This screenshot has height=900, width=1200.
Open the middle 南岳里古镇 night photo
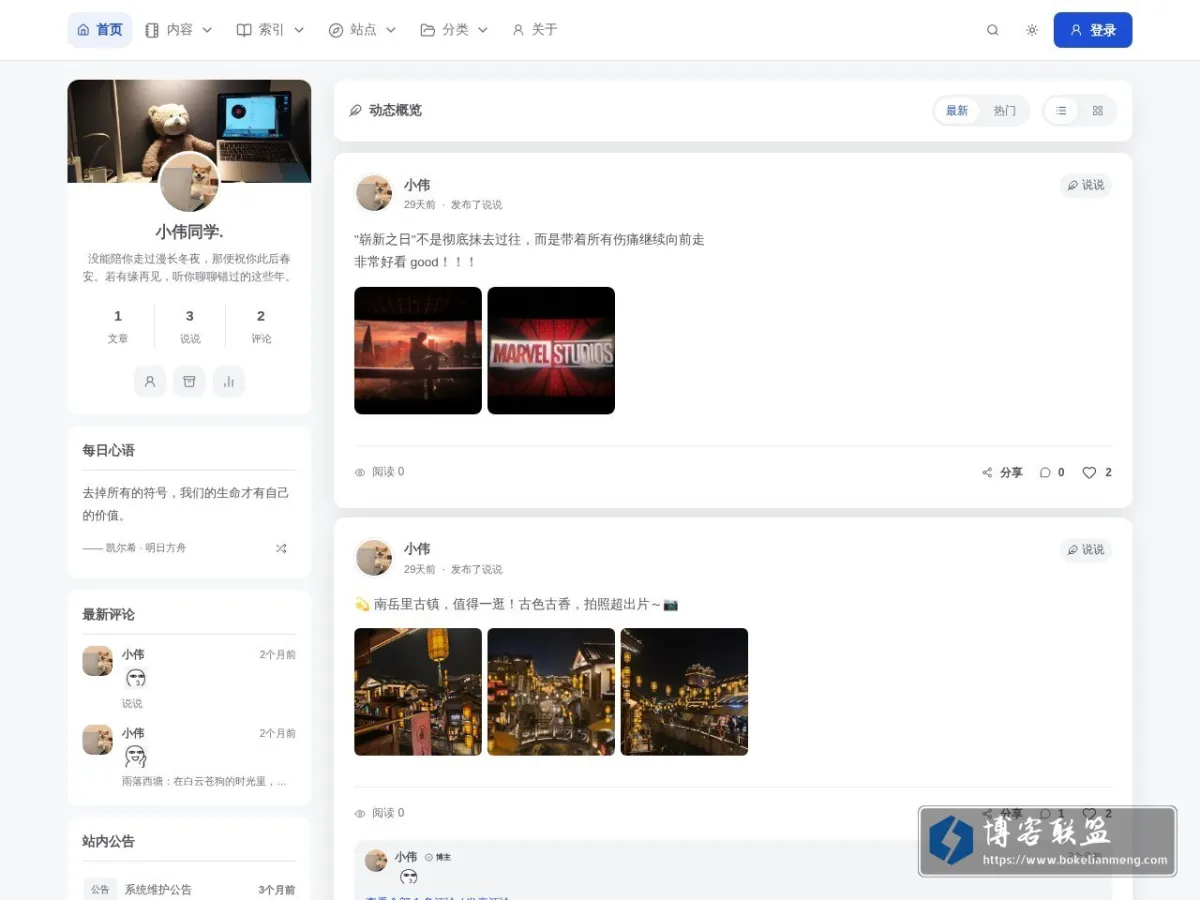pos(551,691)
